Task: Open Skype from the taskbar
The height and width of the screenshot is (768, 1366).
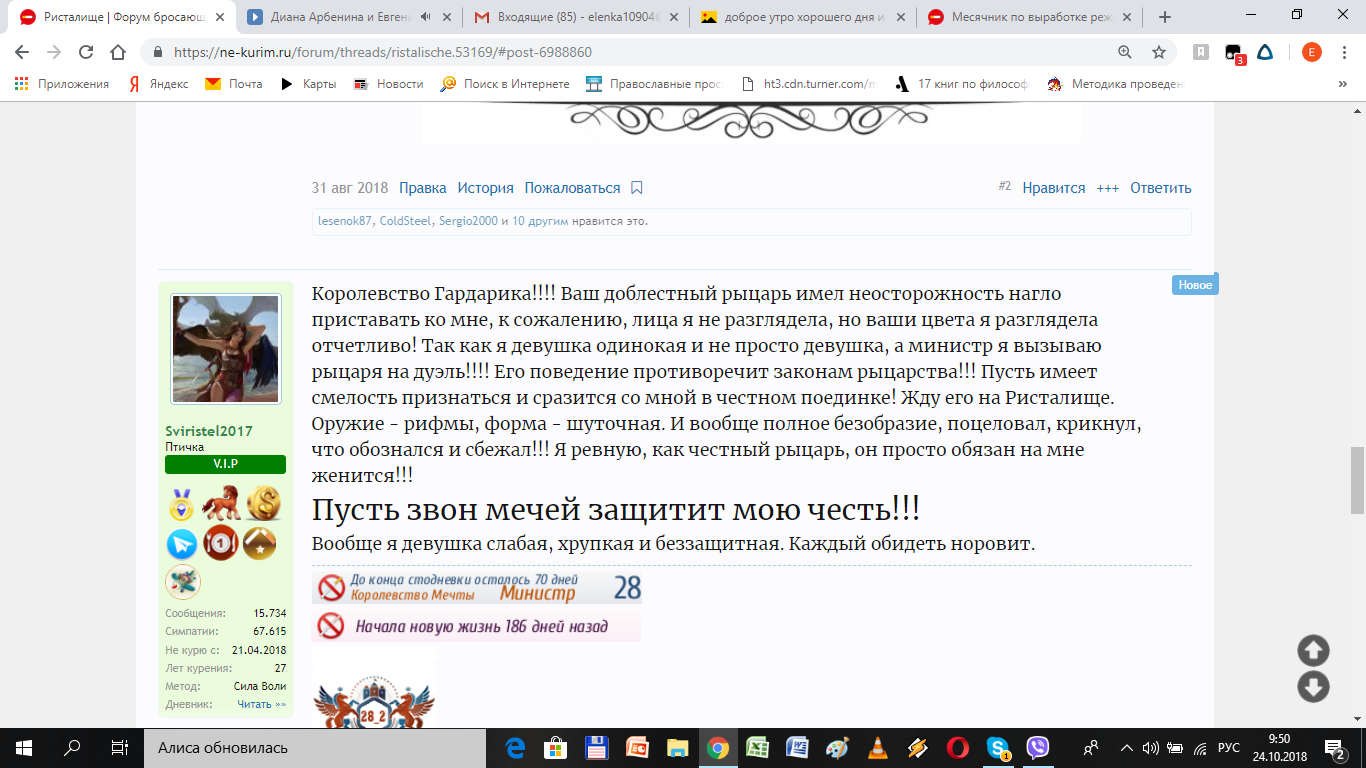Action: [x=998, y=747]
